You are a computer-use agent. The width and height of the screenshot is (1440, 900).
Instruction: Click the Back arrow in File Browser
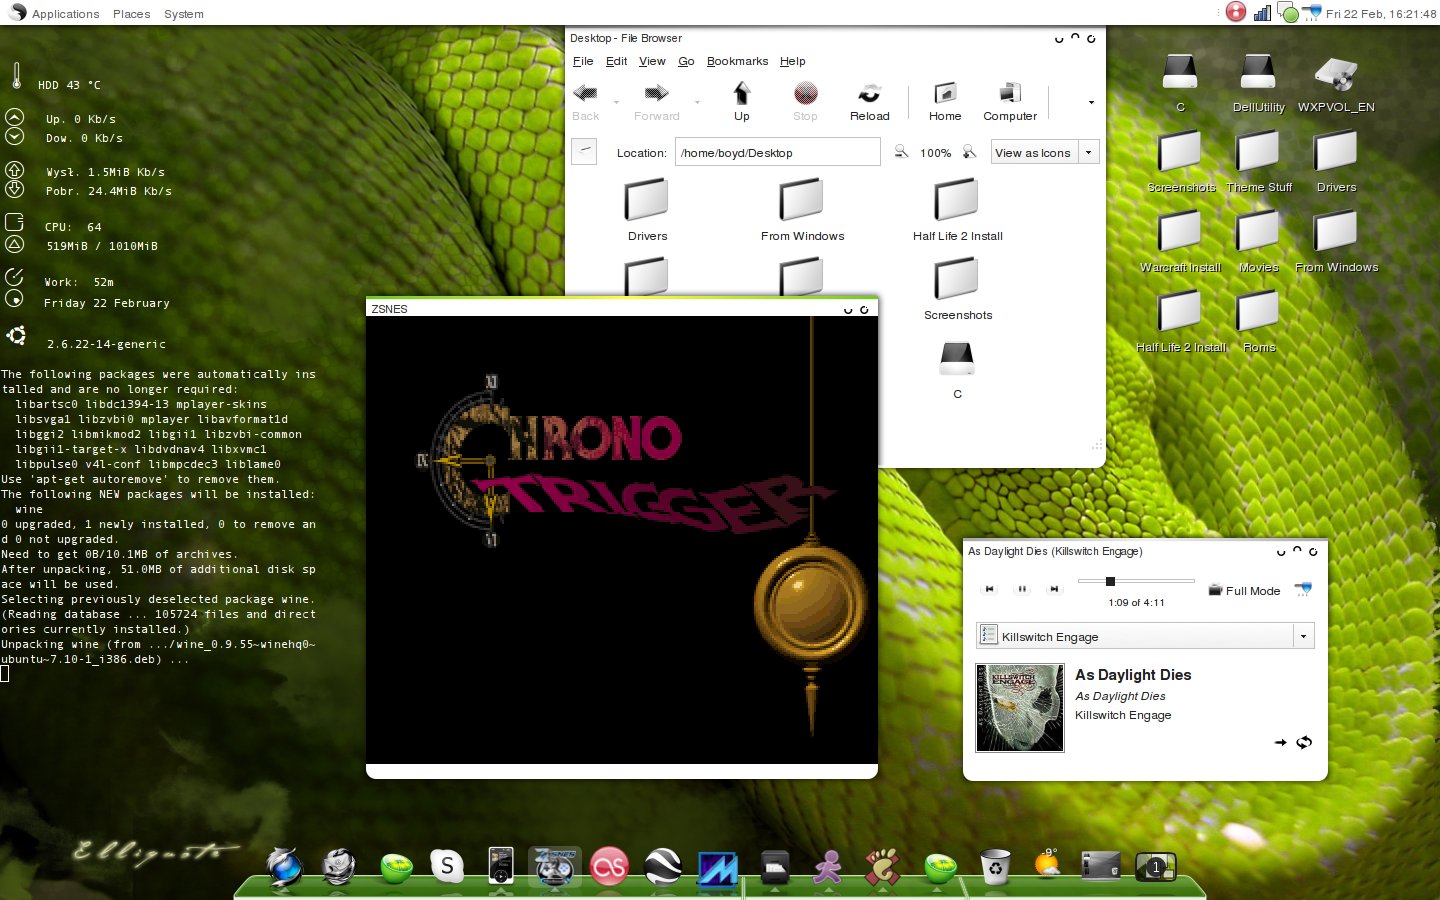click(x=586, y=101)
